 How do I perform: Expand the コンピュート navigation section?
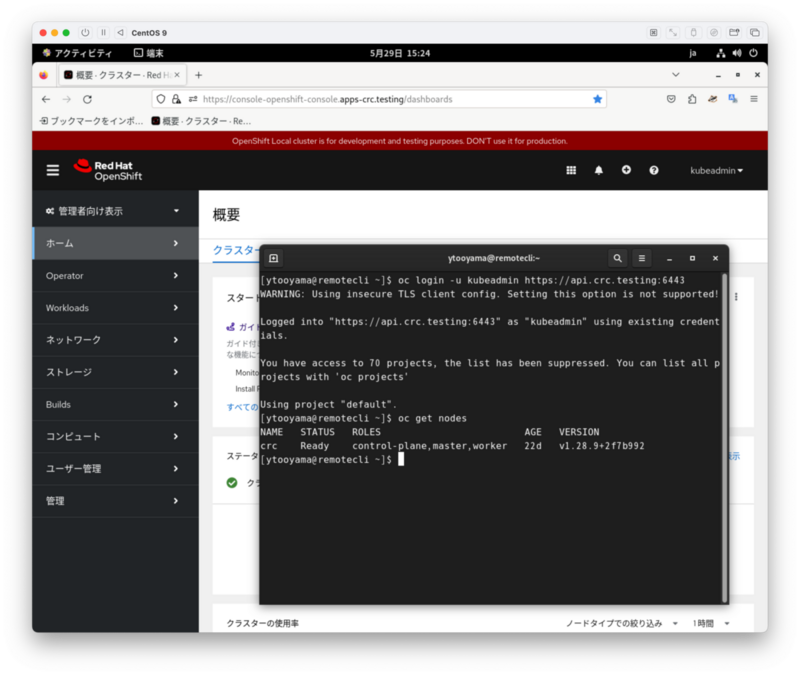click(115, 436)
